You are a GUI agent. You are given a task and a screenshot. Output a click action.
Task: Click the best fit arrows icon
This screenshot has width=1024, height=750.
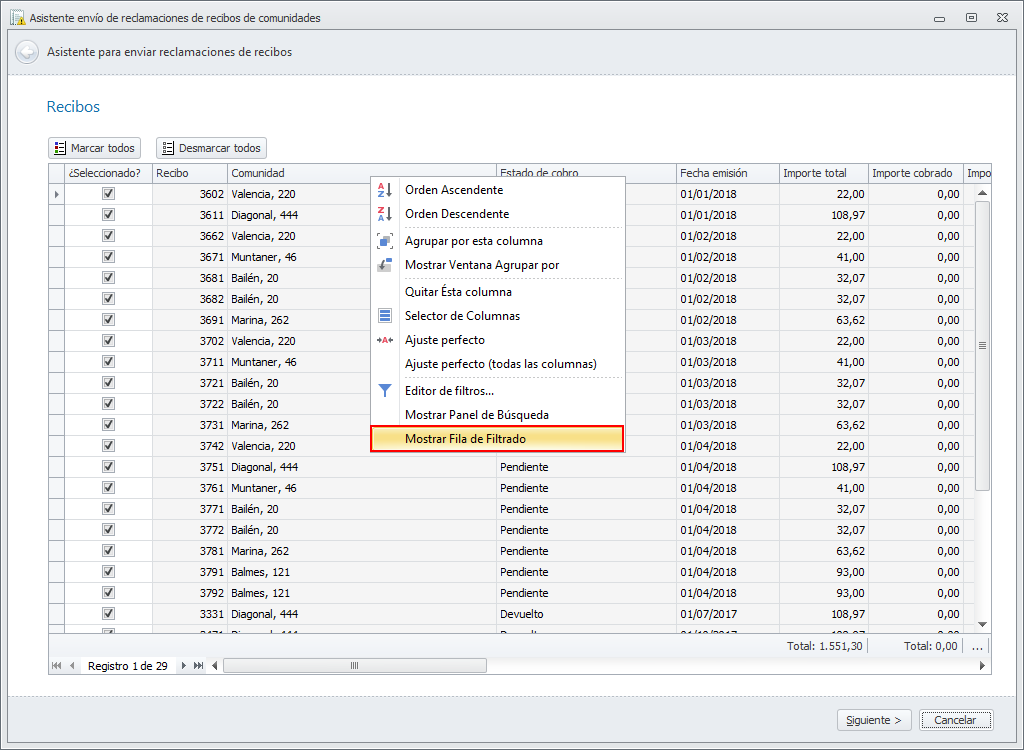[x=385, y=340]
